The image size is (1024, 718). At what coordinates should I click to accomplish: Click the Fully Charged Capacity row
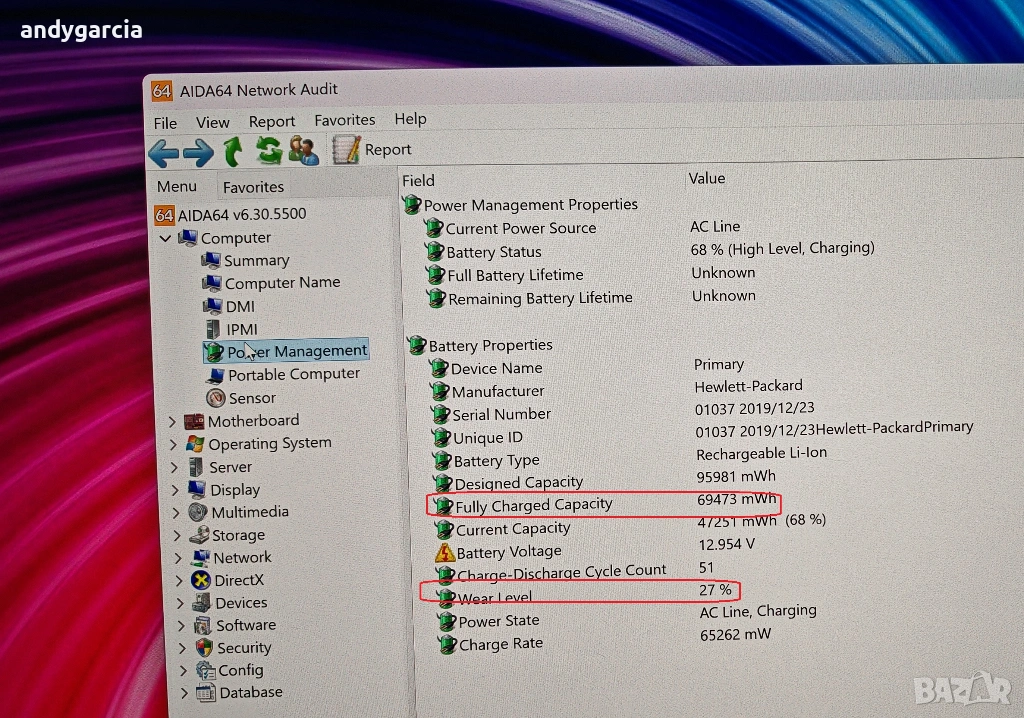533,505
